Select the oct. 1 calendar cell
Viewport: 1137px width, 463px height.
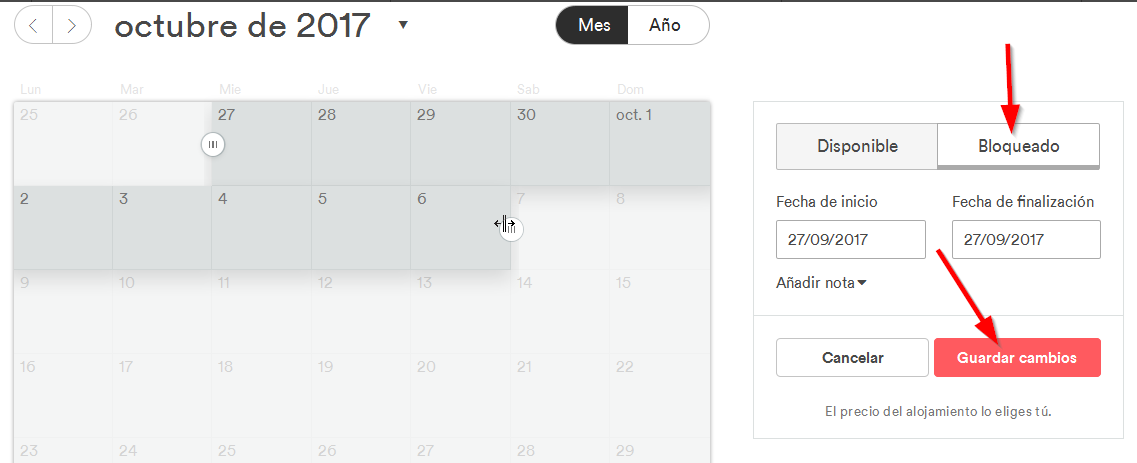pos(659,143)
